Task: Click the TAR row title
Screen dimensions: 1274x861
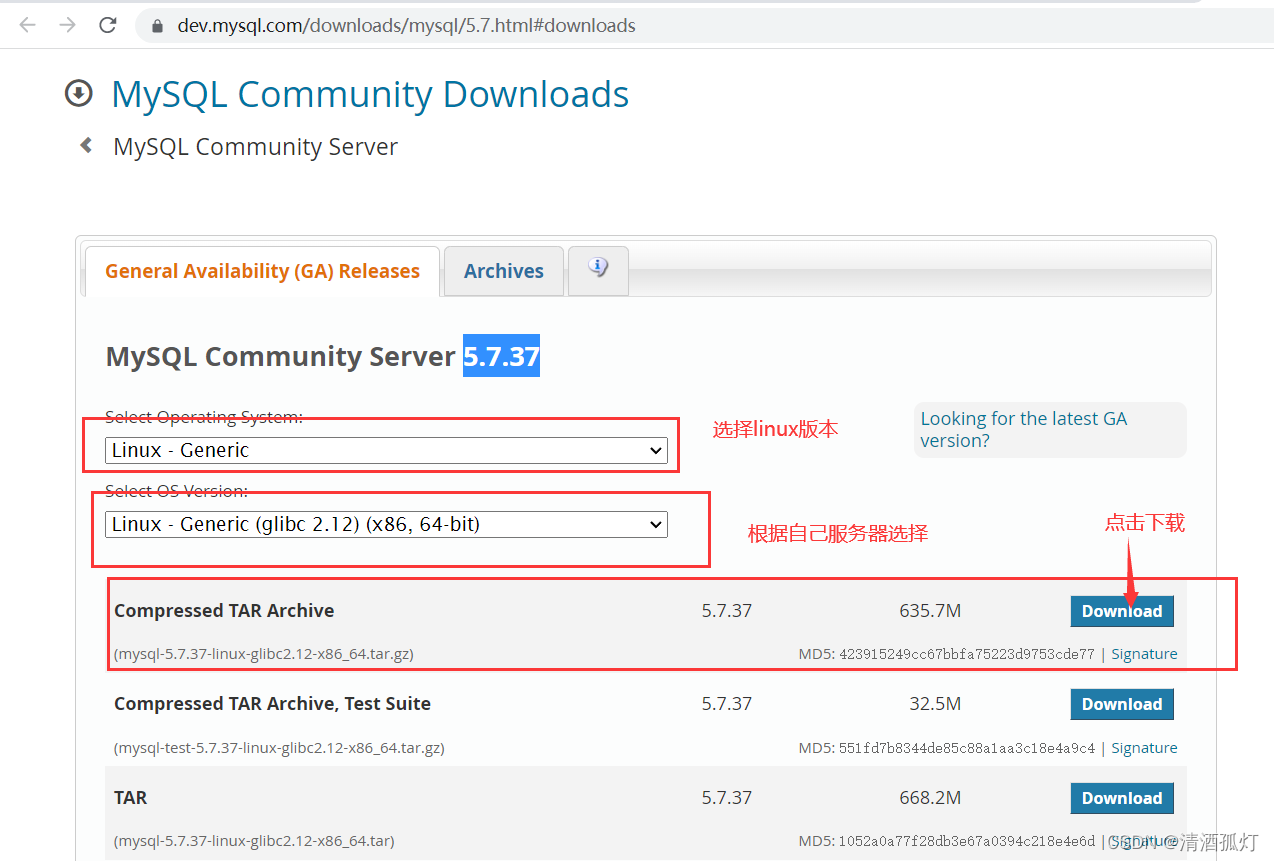Action: point(130,798)
